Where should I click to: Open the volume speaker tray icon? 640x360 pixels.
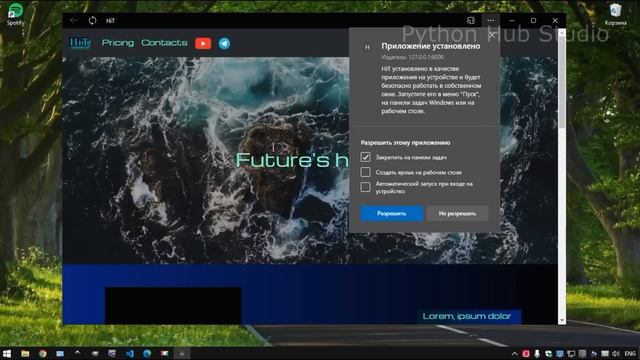tap(616, 353)
